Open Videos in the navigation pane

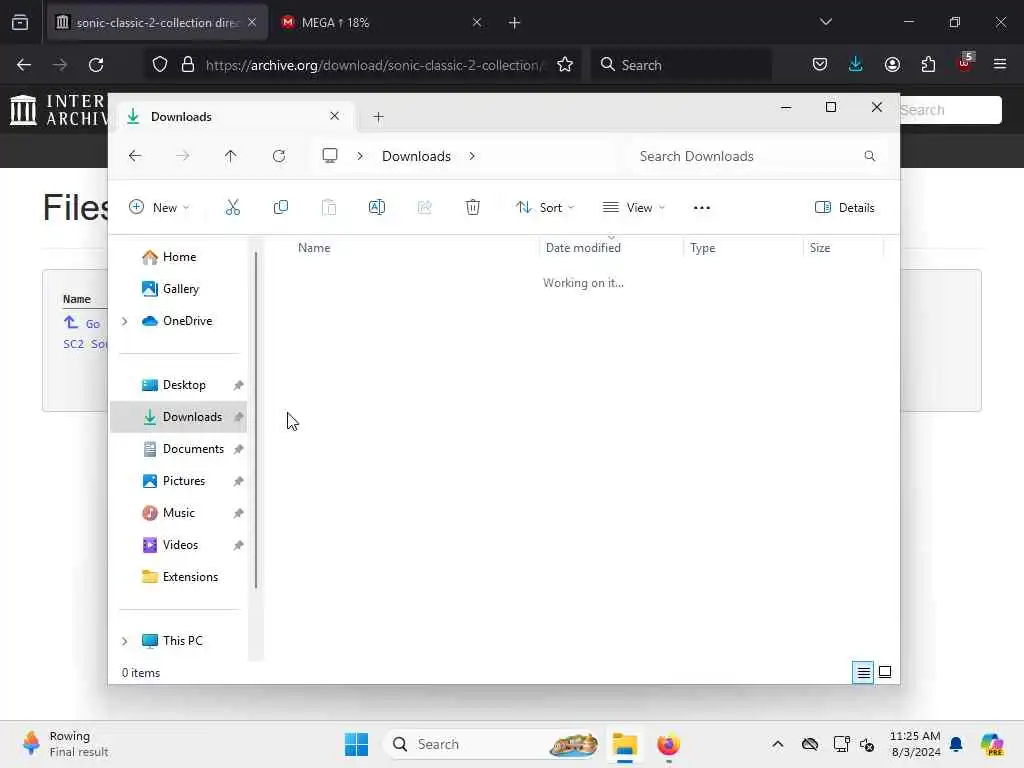click(178, 545)
